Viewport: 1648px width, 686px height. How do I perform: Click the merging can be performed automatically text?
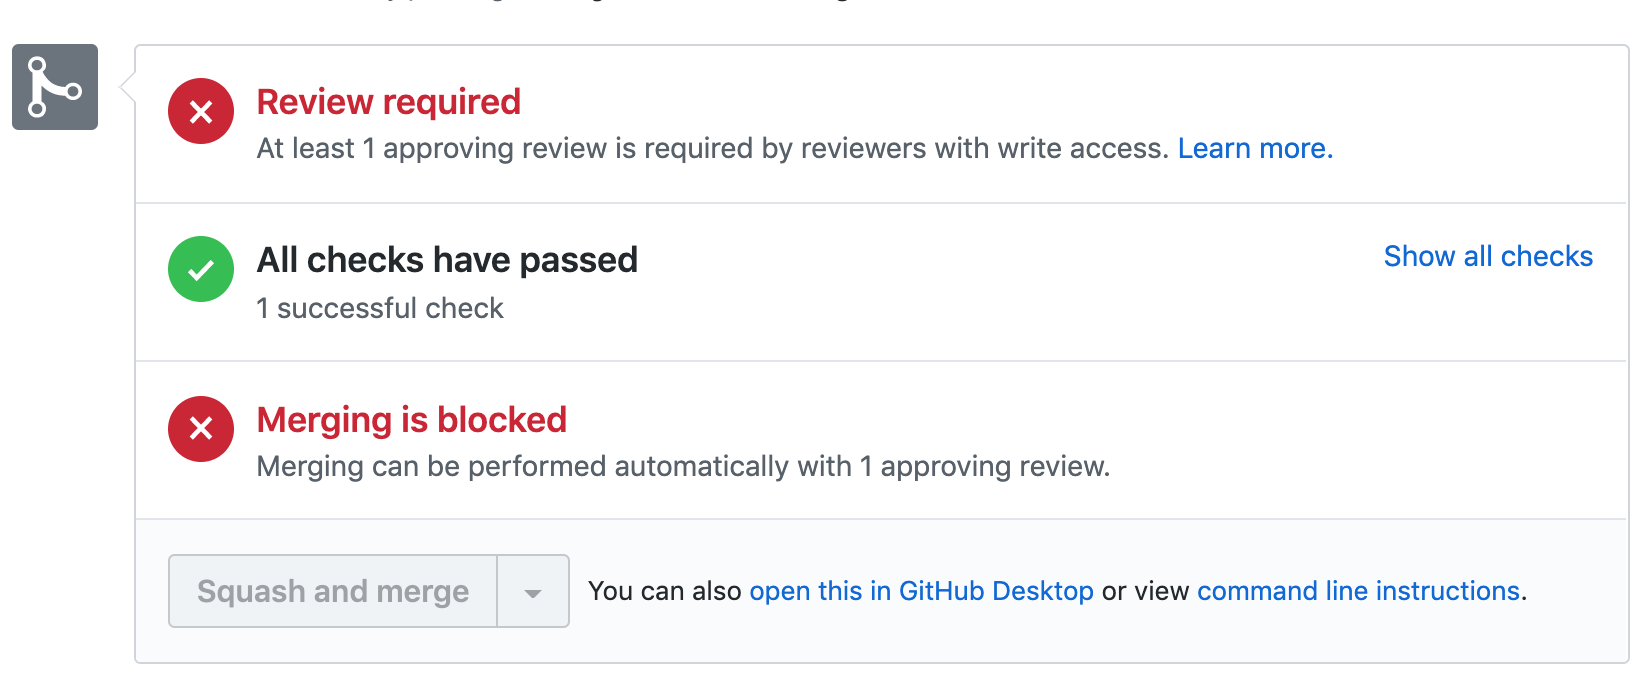coord(686,466)
